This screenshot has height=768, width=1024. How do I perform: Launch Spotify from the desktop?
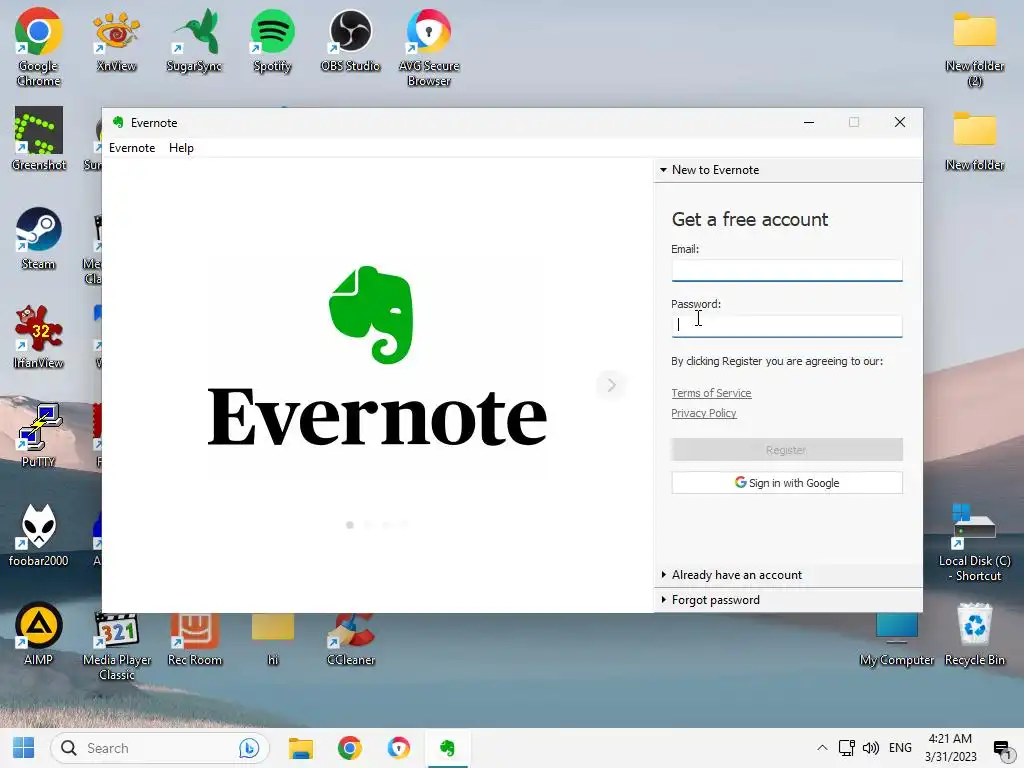(272, 40)
